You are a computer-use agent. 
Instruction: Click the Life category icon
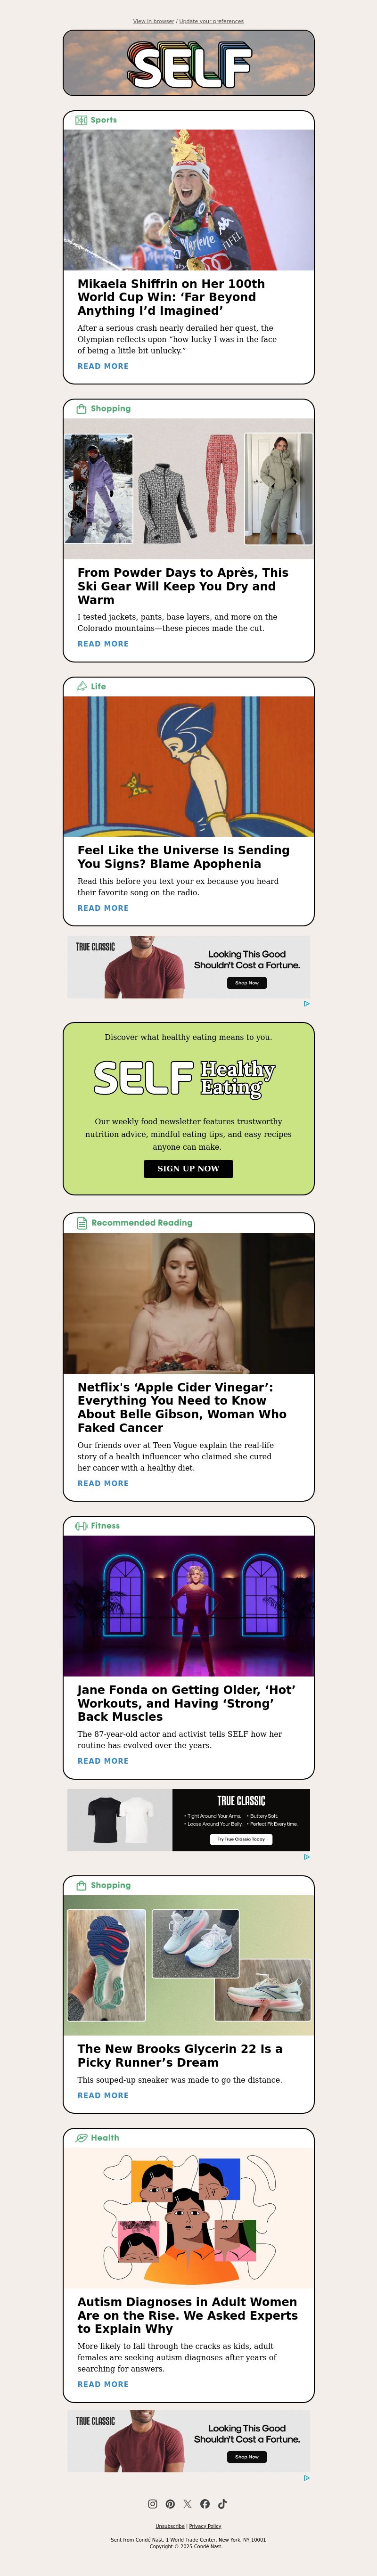81,687
